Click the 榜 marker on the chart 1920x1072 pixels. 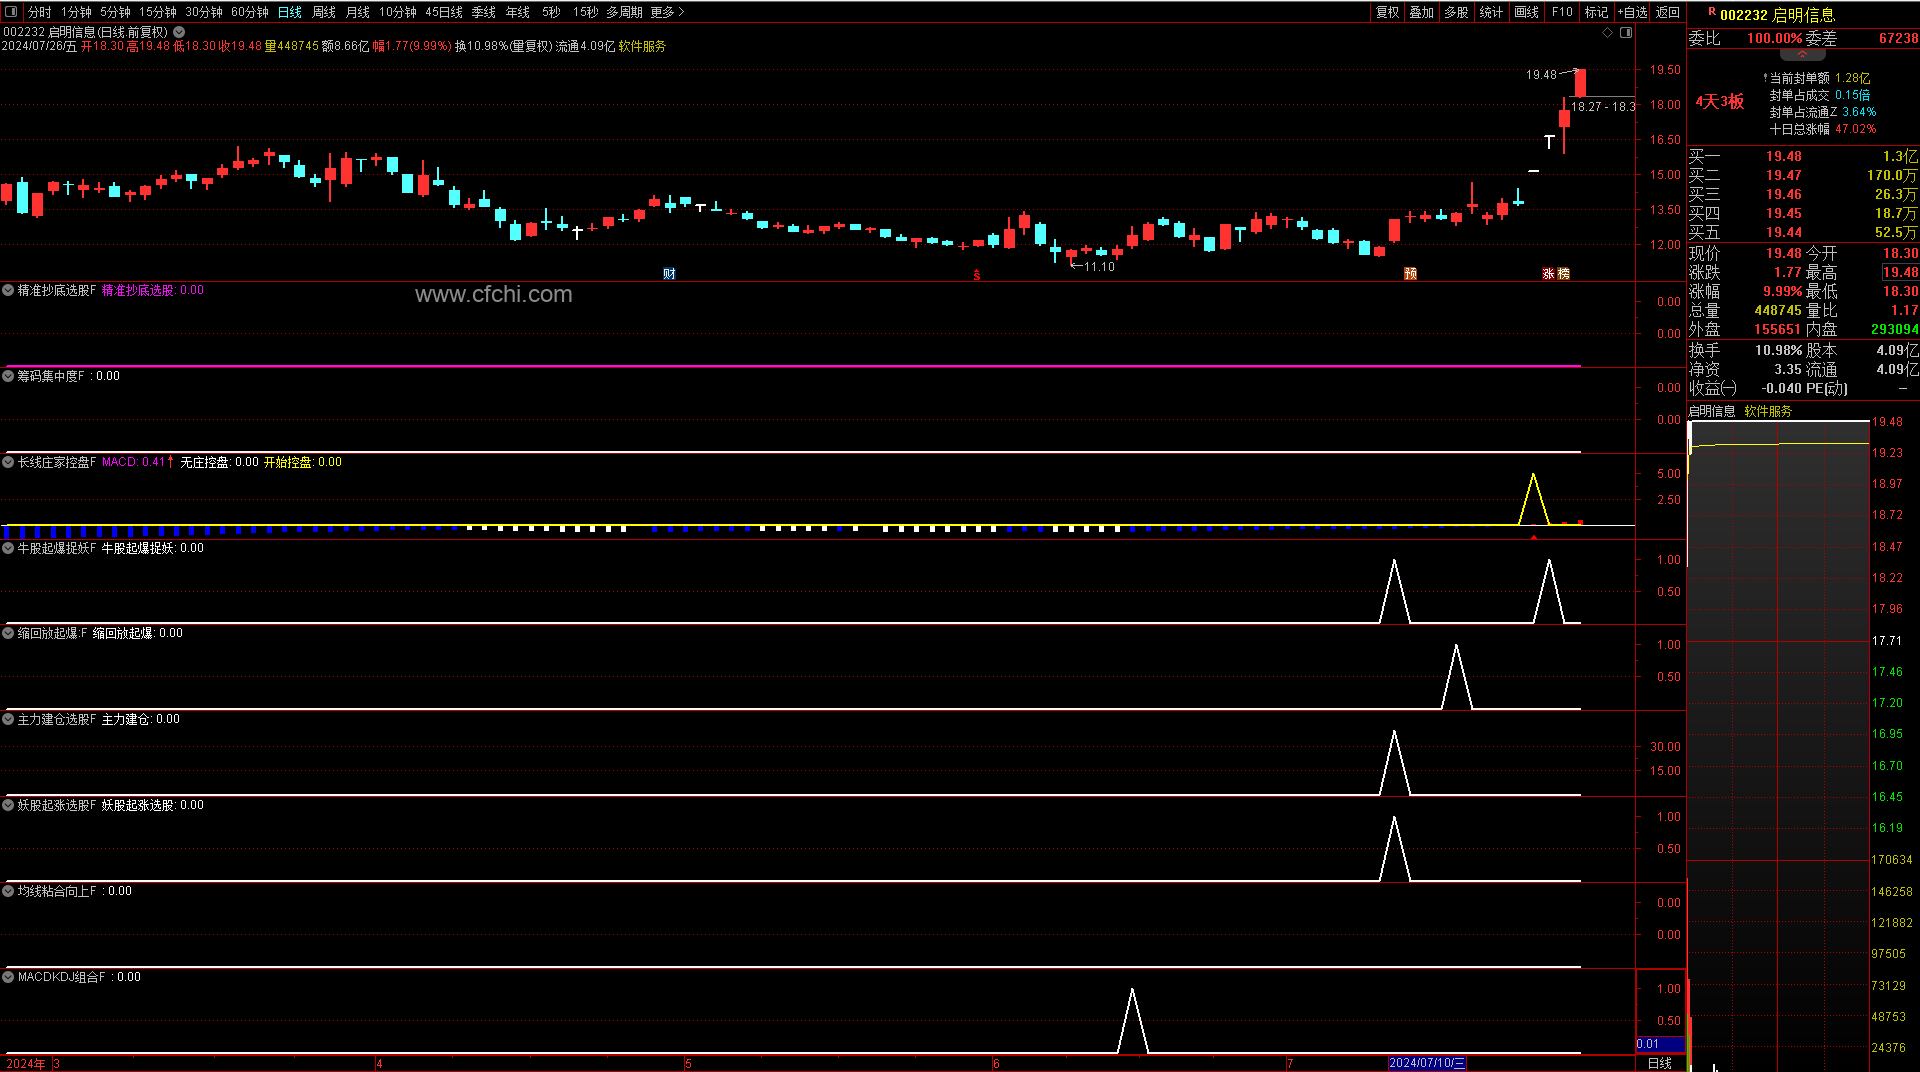1564,274
